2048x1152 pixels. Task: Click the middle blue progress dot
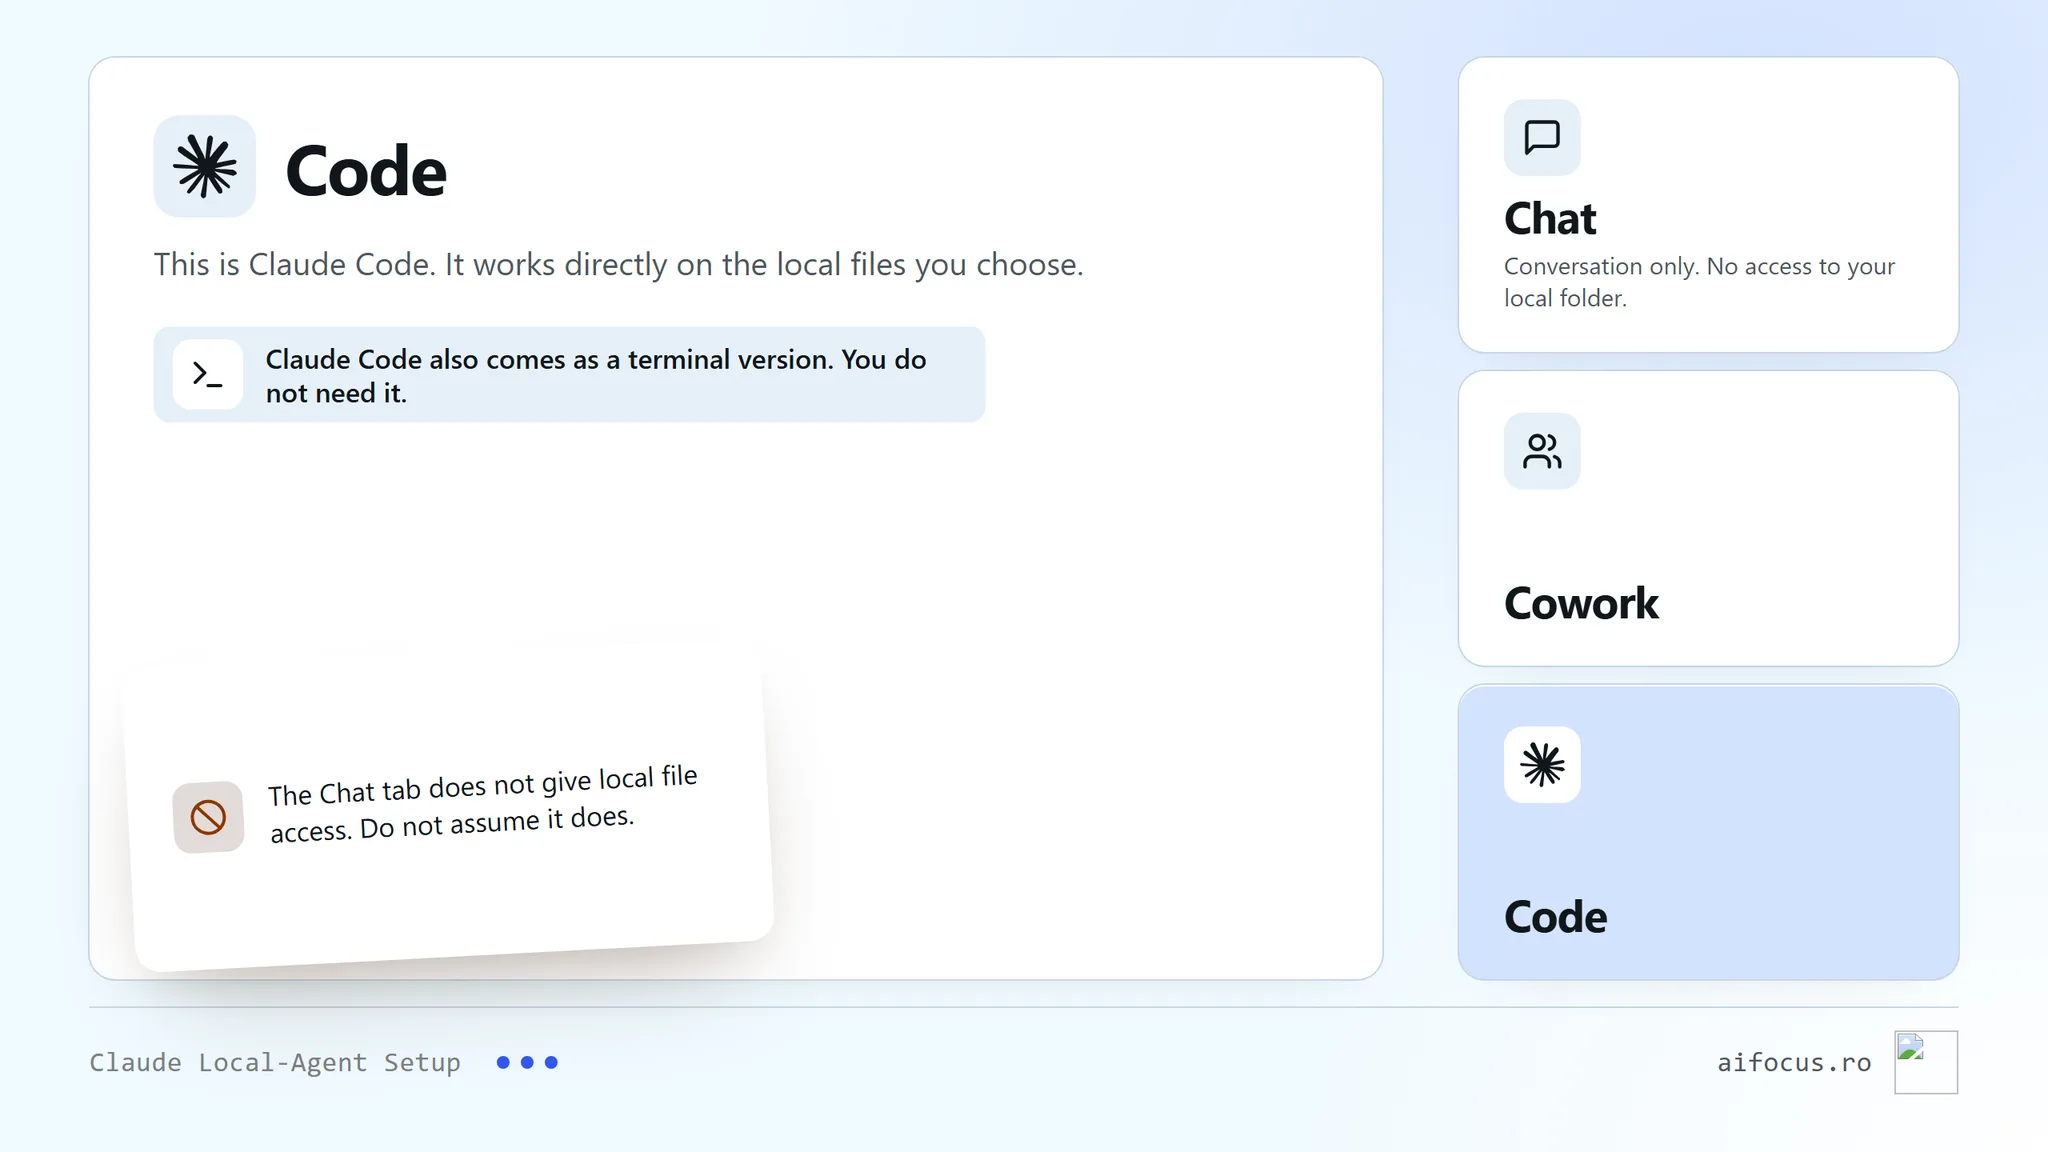527,1062
